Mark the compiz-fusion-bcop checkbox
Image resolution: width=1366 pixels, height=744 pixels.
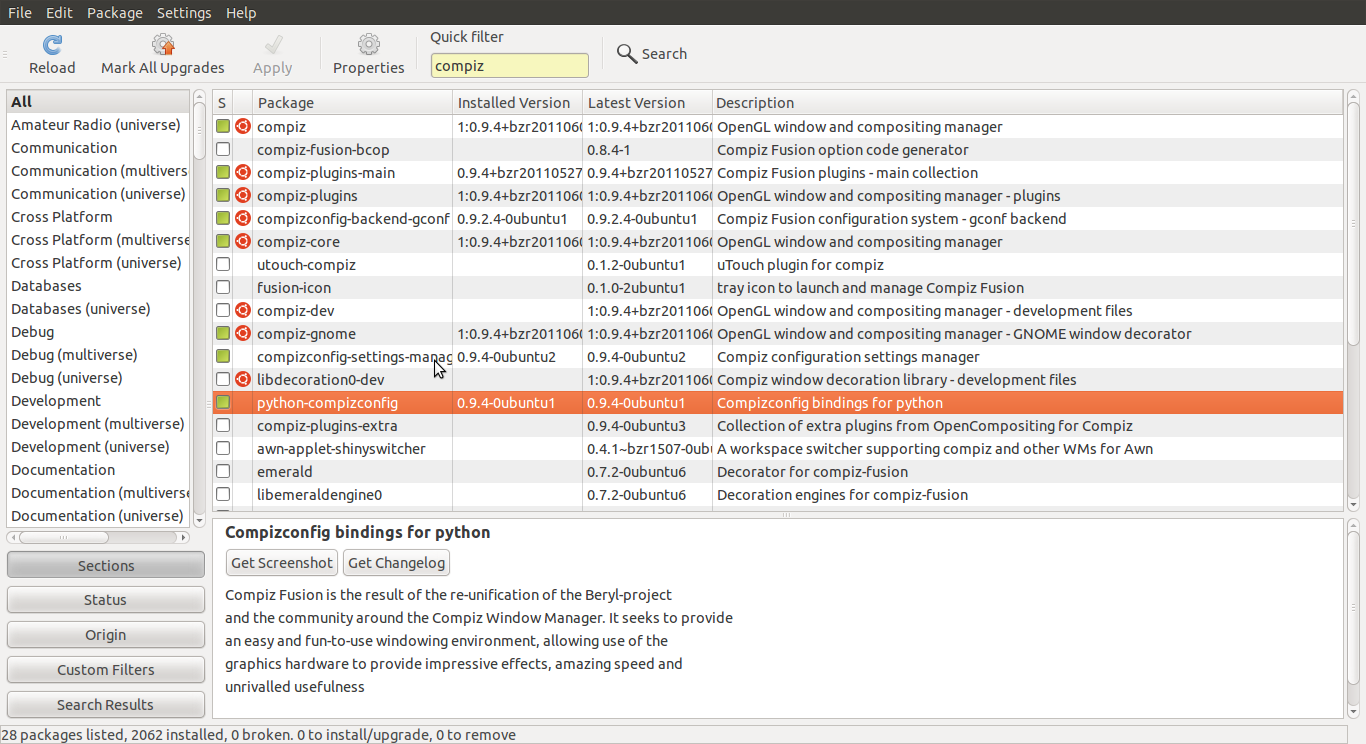223,150
